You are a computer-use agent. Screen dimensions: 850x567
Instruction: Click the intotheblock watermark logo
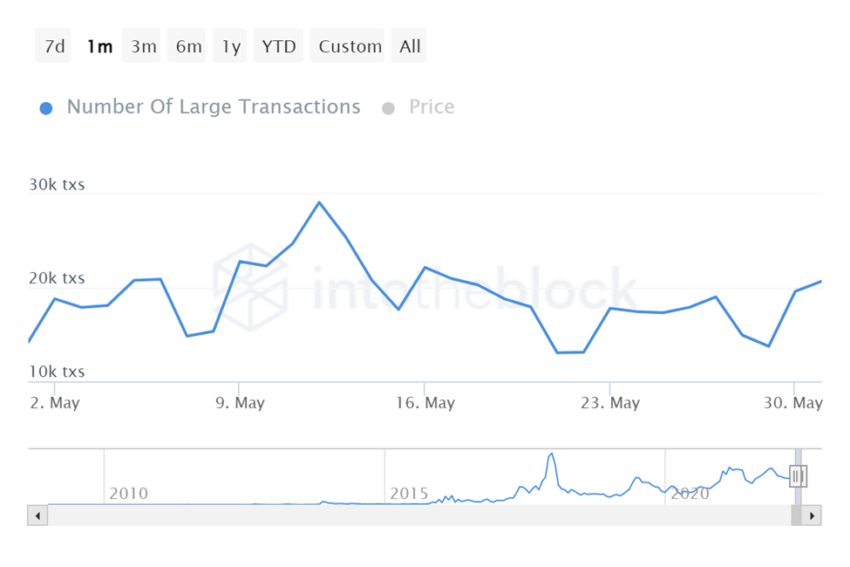250,287
